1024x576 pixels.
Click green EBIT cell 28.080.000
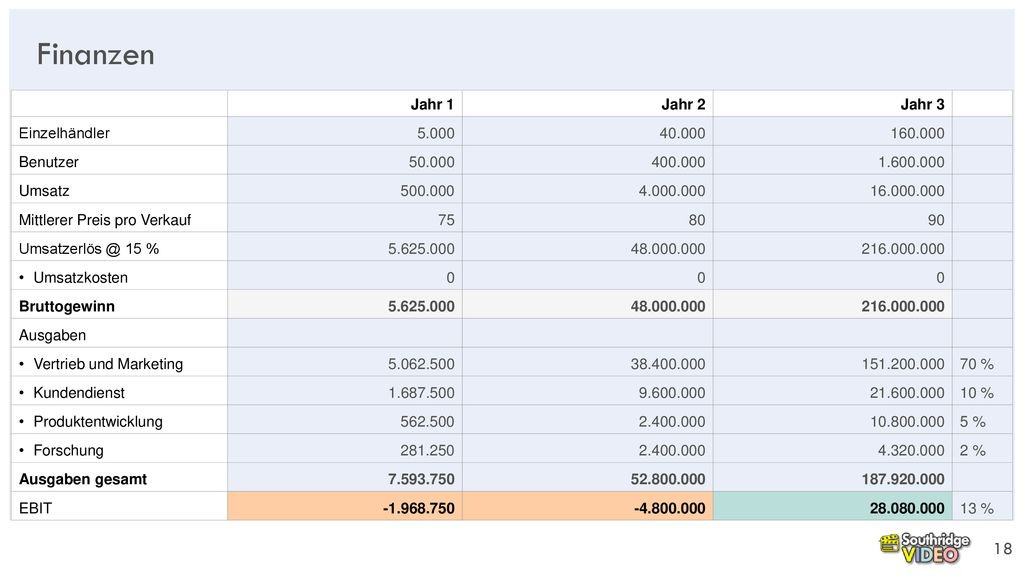833,506
